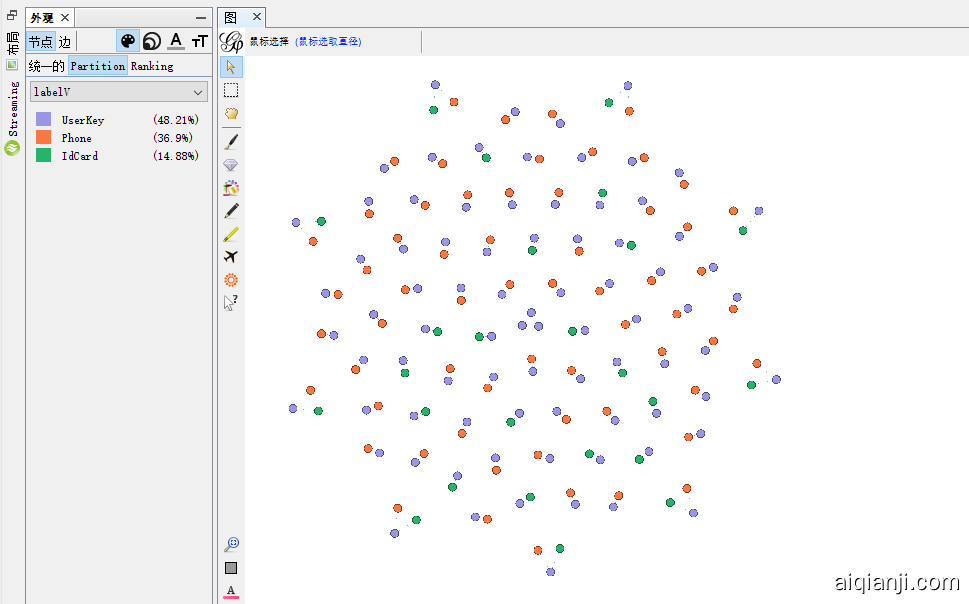Pick the diamond node sizer tool
Image resolution: width=969 pixels, height=604 pixels.
coord(231,164)
